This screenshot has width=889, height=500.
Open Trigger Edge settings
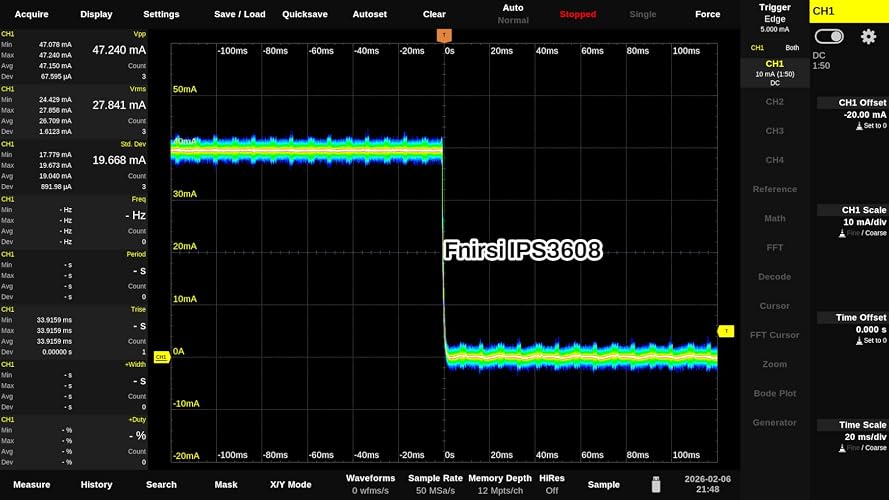[774, 18]
